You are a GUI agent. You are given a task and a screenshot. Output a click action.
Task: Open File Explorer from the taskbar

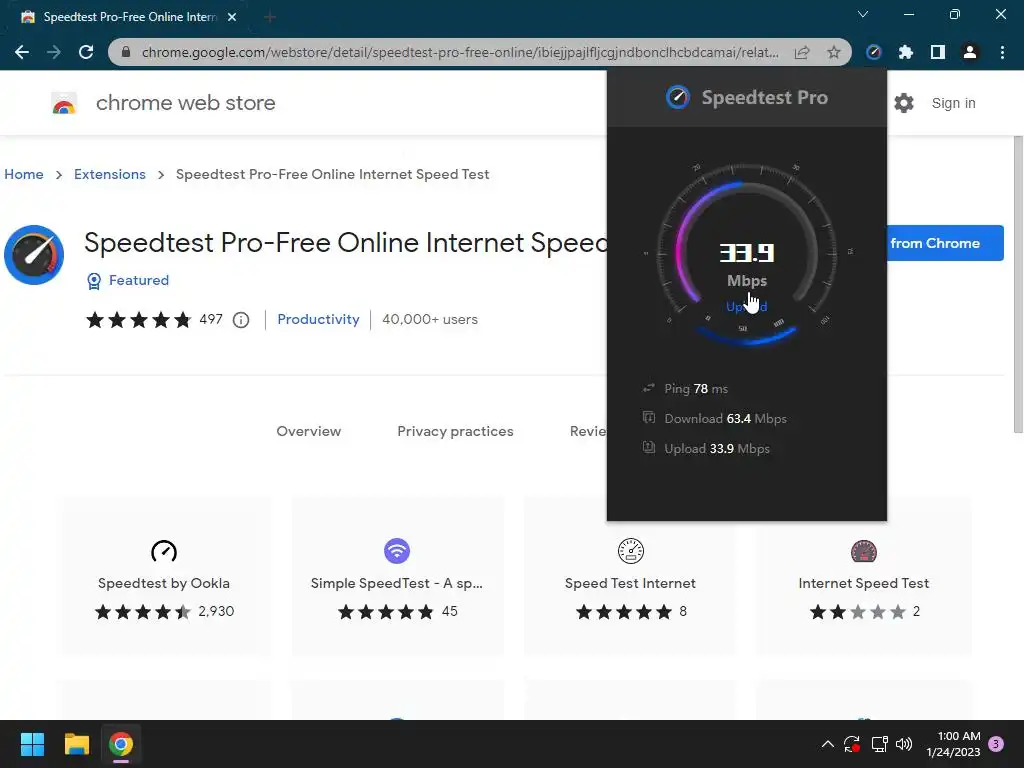coord(76,744)
